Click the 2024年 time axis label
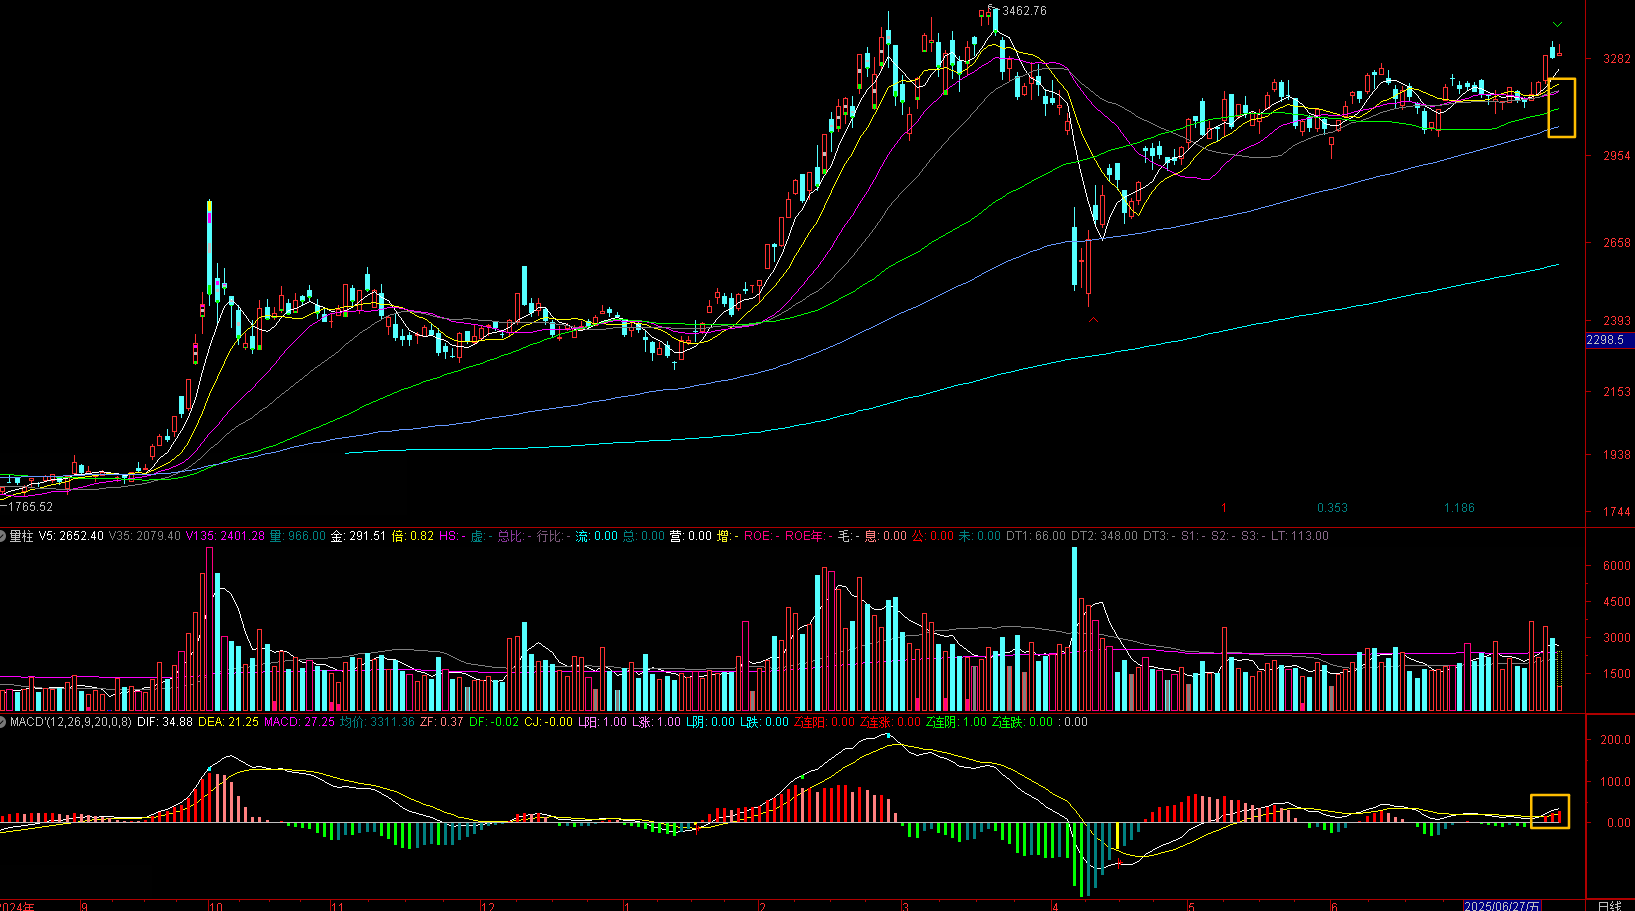This screenshot has width=1635, height=911. 17,906
